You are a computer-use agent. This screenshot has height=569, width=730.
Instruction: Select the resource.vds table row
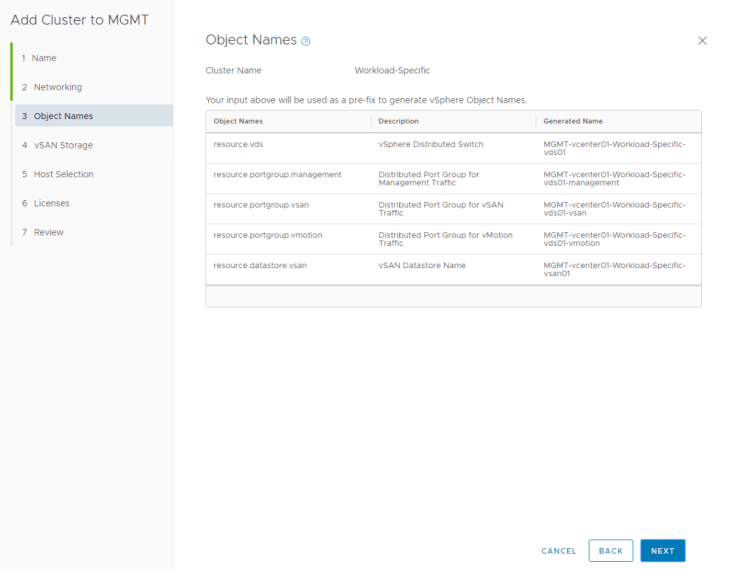pos(453,149)
